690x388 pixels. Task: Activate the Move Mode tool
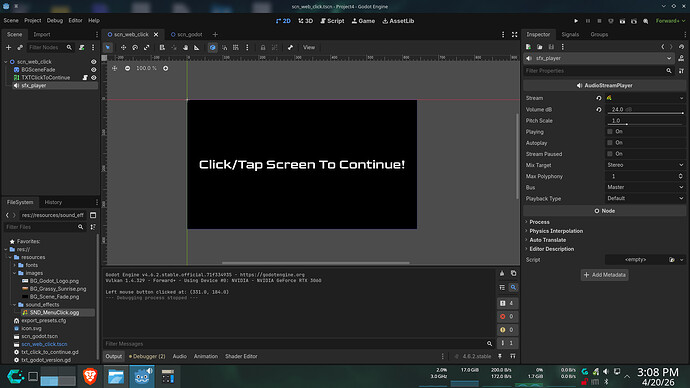123,48
